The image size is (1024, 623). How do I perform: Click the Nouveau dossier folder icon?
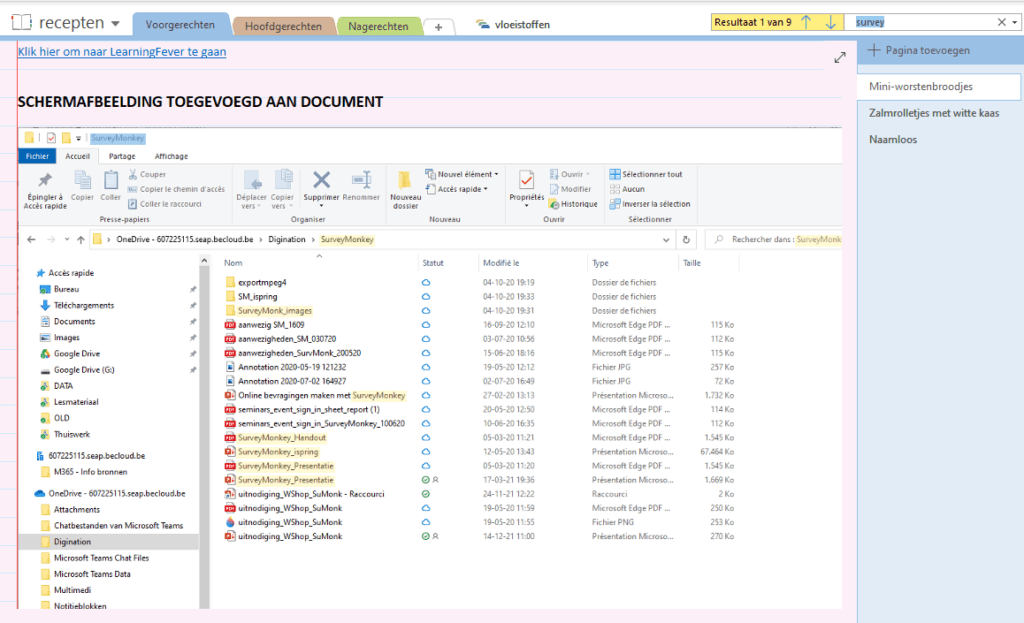tap(405, 180)
